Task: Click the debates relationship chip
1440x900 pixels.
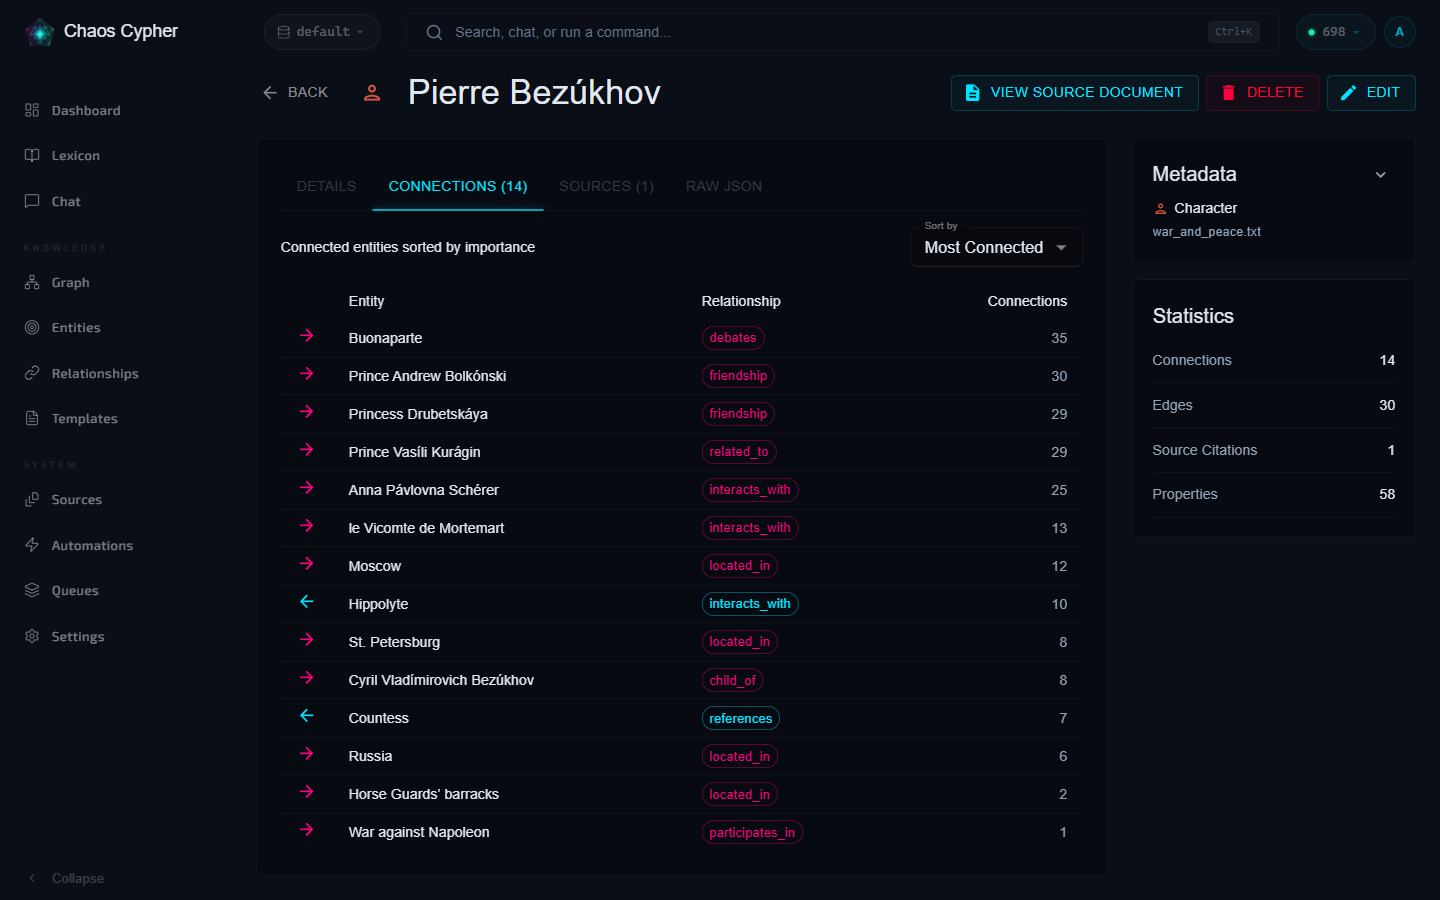Action: coord(733,338)
